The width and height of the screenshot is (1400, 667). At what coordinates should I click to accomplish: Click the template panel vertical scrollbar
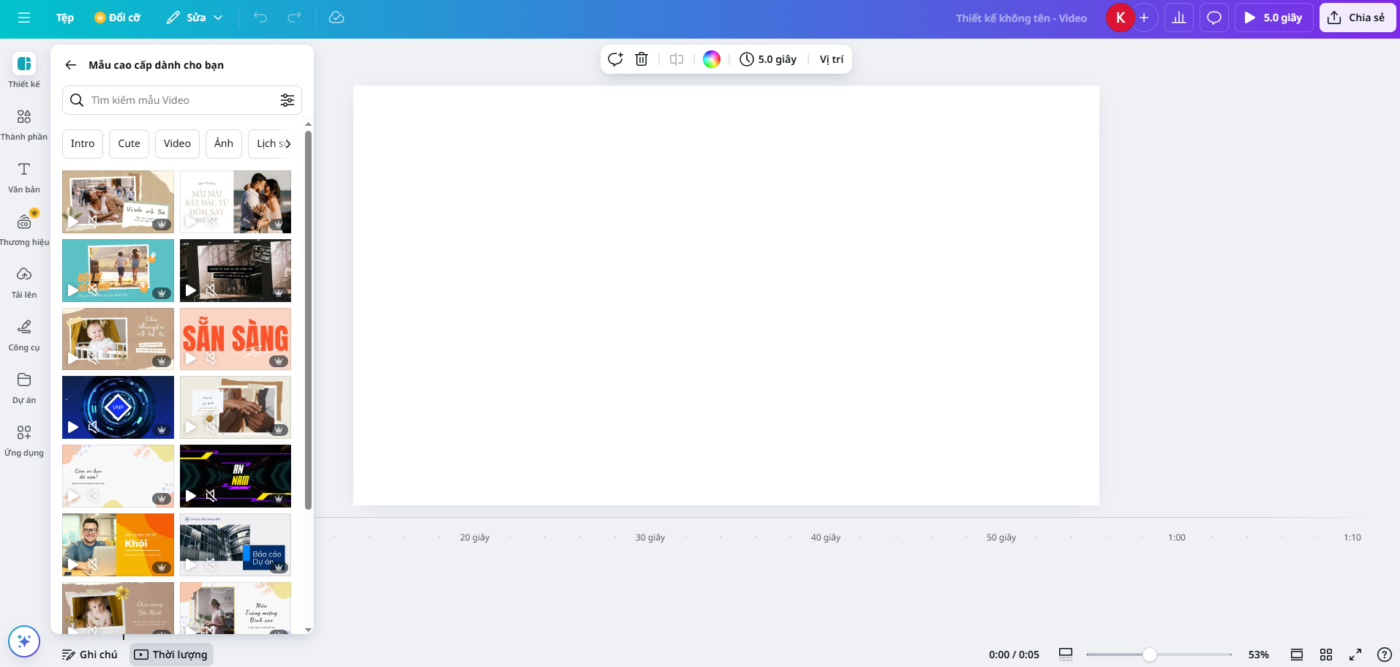308,320
